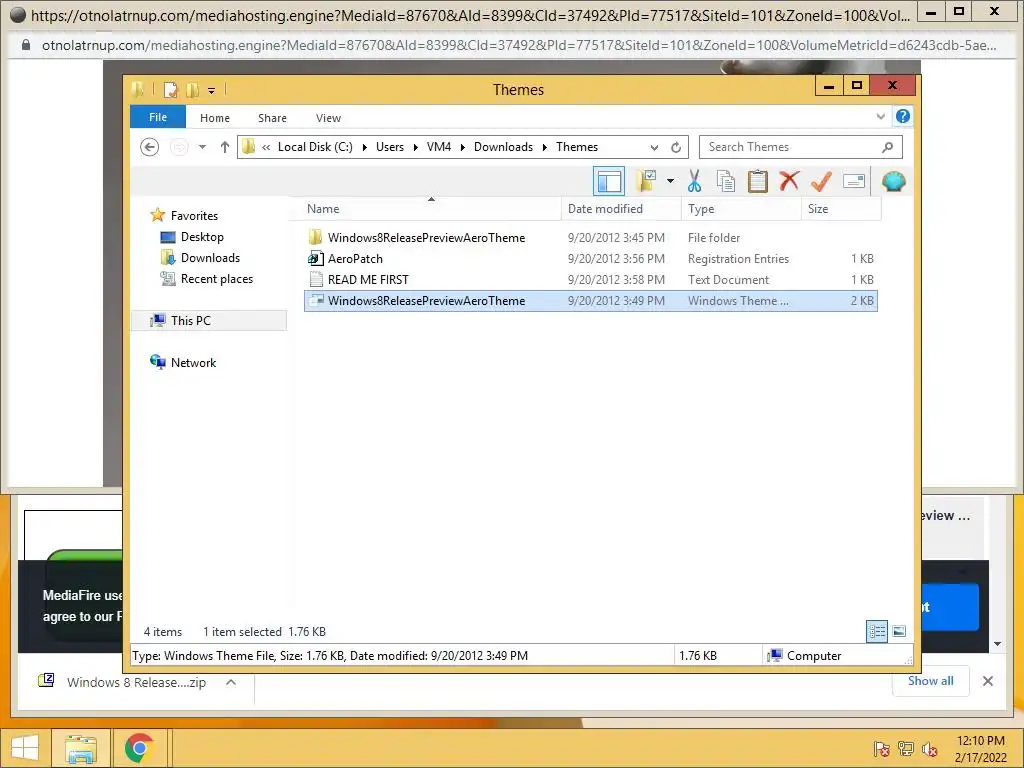
Task: Open the Windows Start button
Action: pyautogui.click(x=24, y=748)
